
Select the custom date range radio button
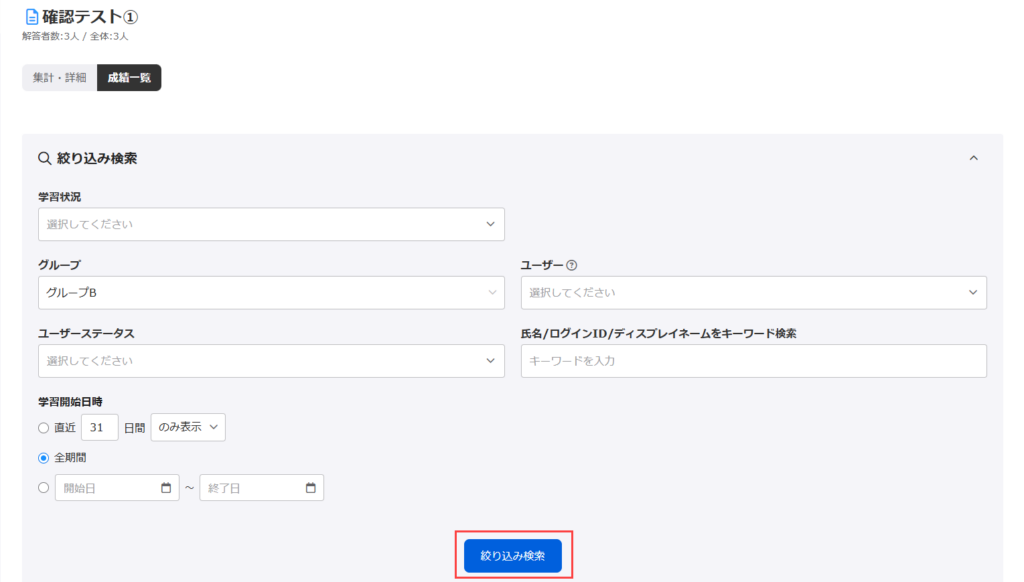pyautogui.click(x=44, y=487)
